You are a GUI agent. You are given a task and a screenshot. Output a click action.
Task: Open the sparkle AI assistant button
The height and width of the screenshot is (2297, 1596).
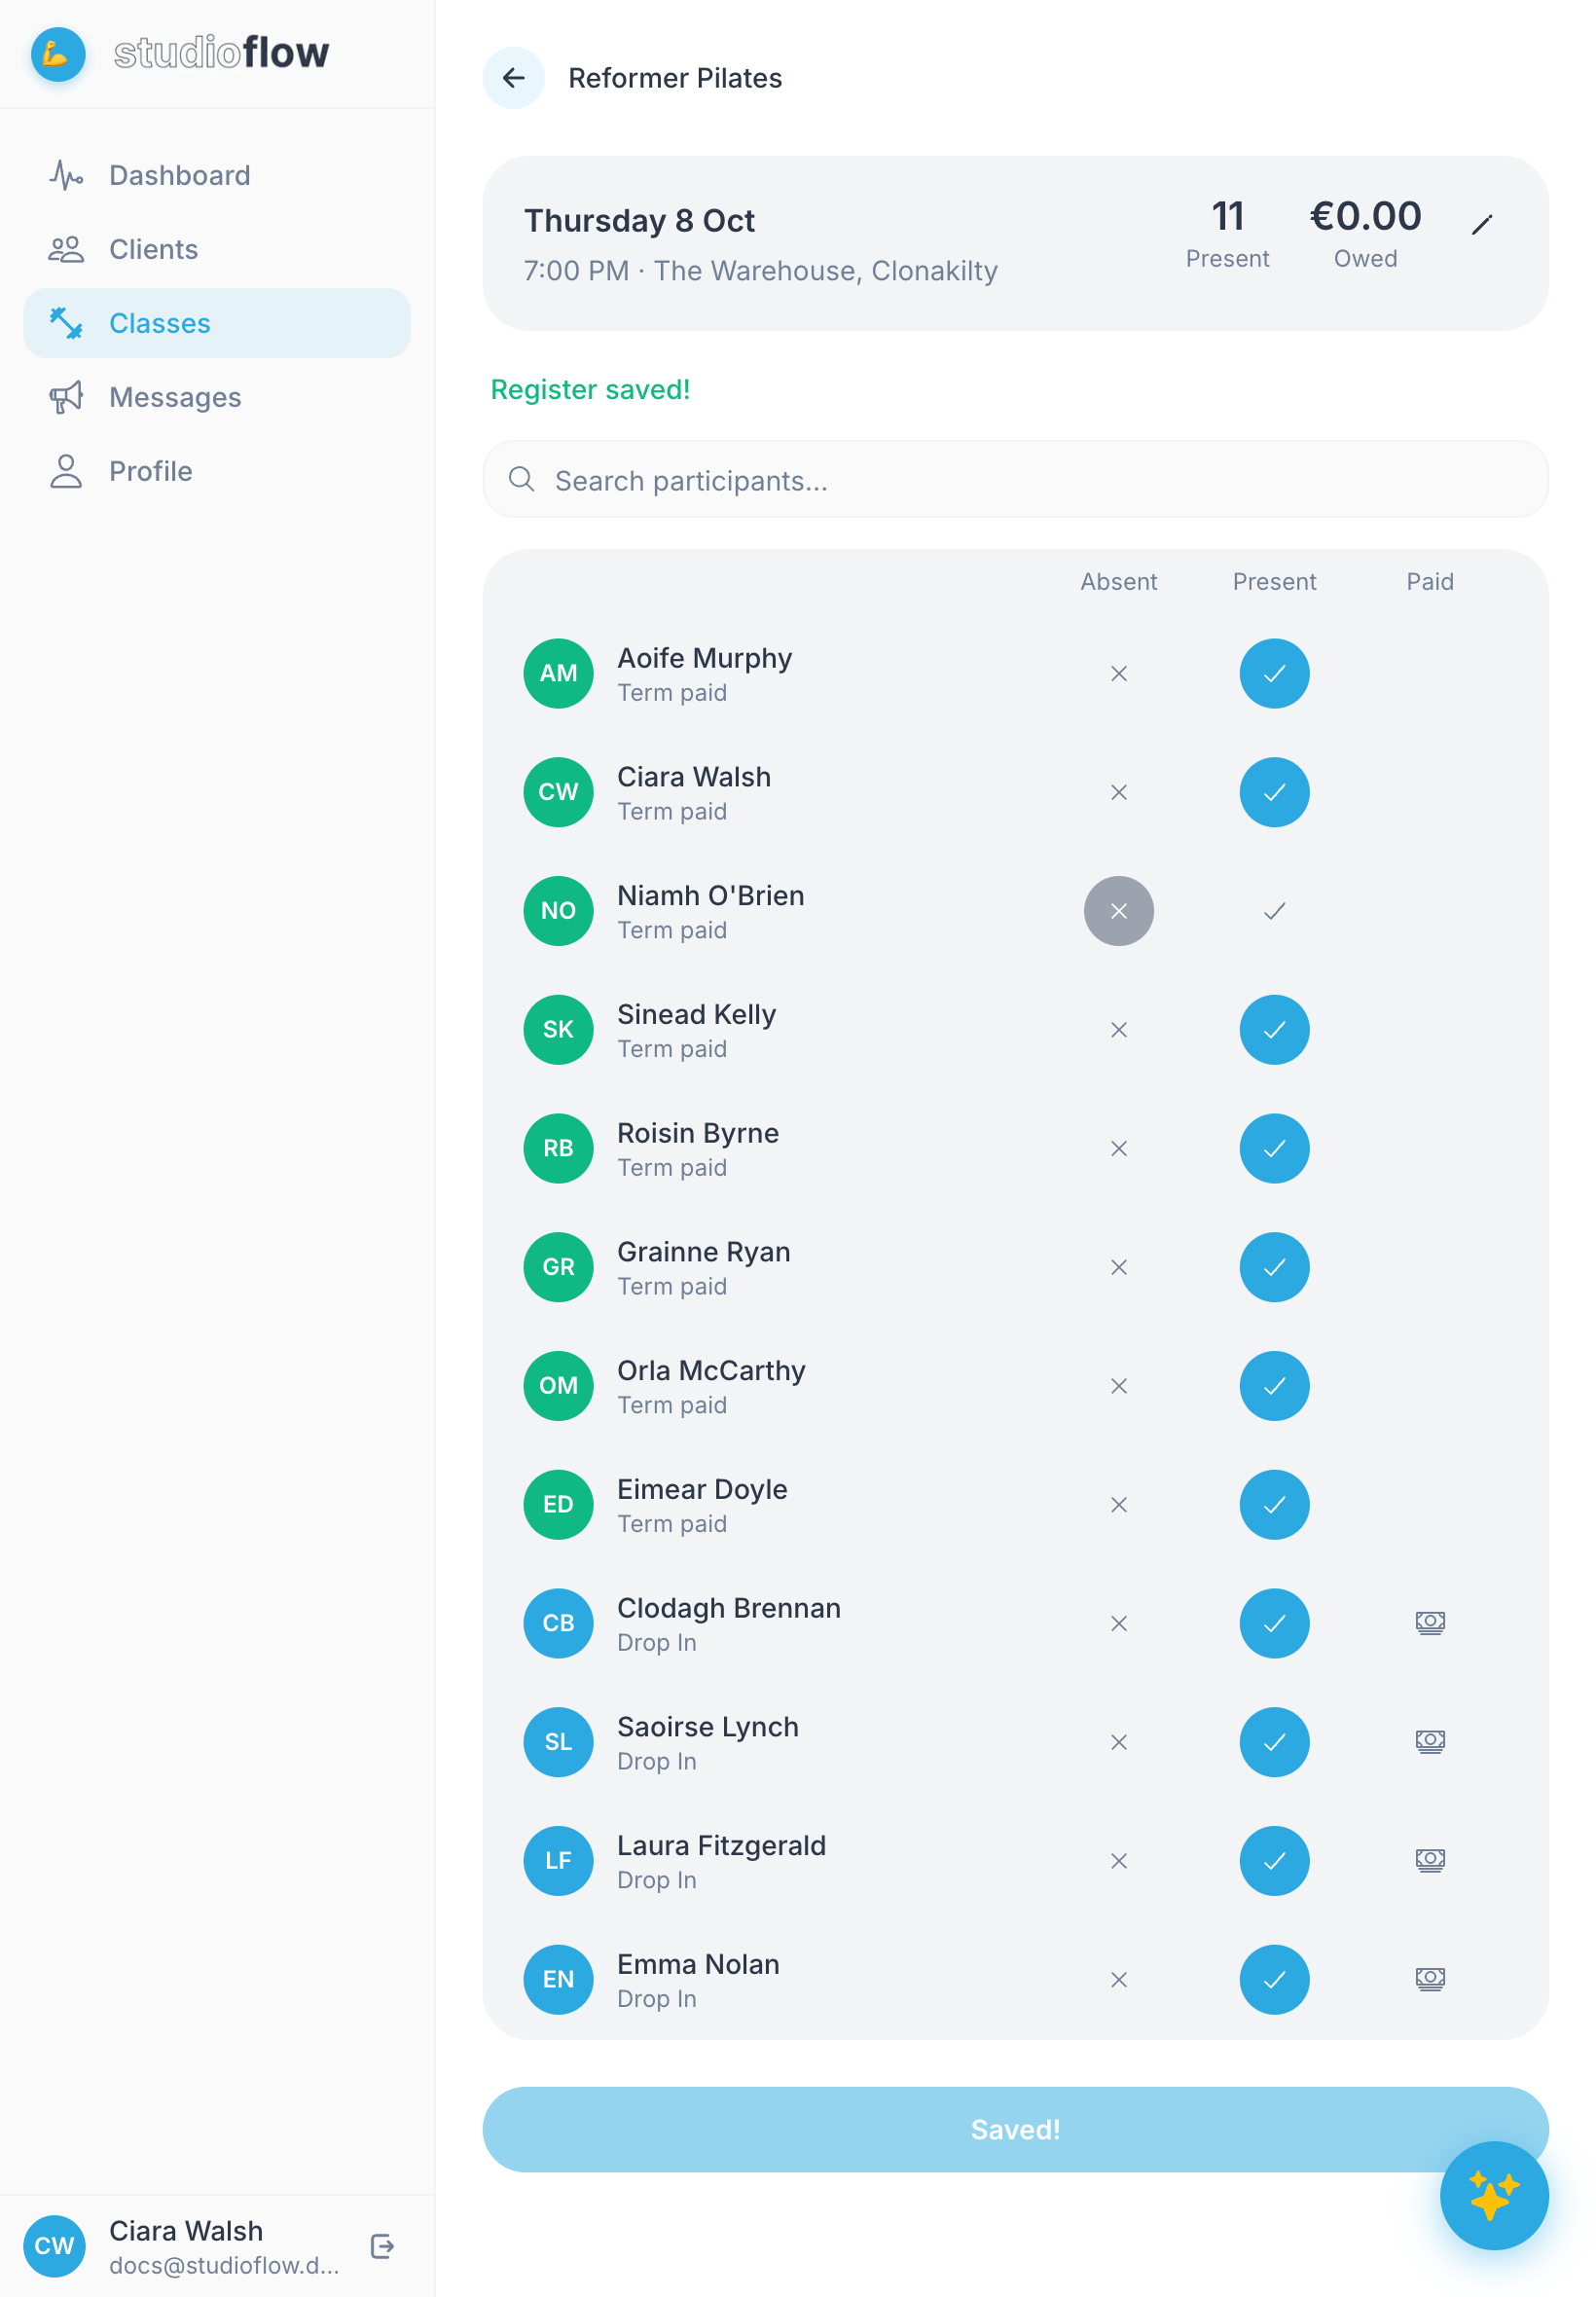1494,2196
